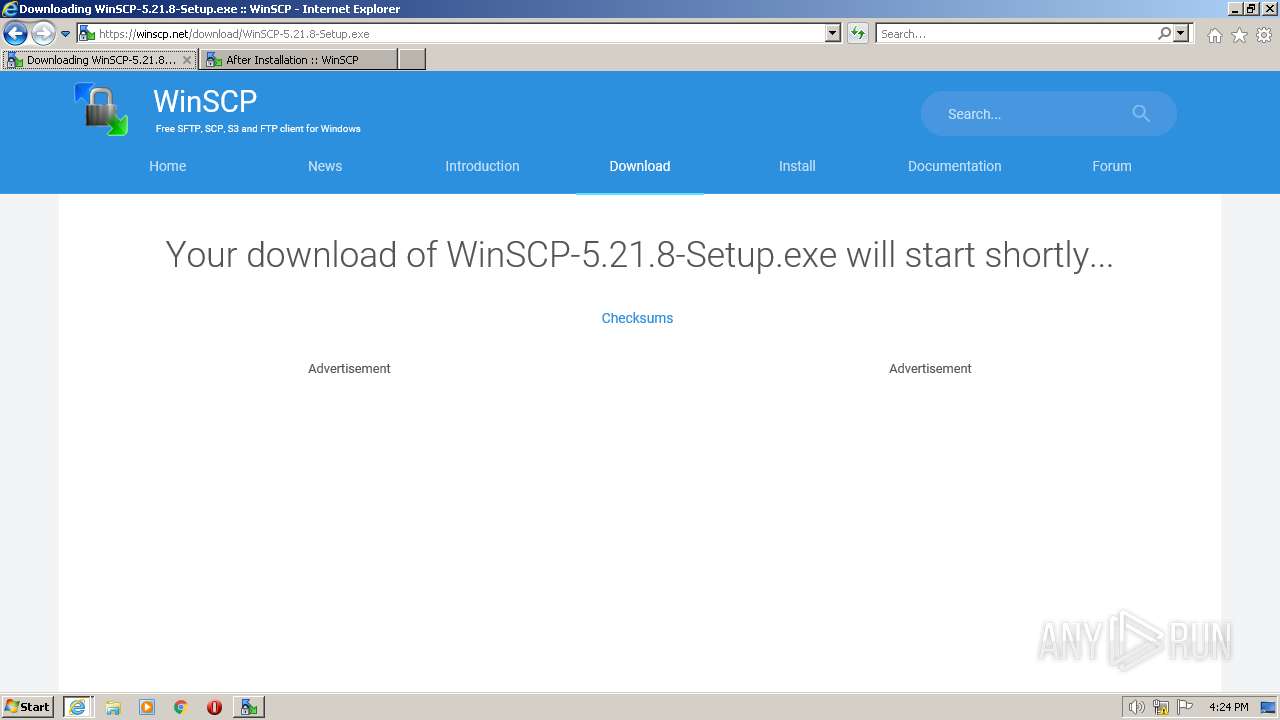Open the File Explorer taskbar icon

pyautogui.click(x=113, y=707)
